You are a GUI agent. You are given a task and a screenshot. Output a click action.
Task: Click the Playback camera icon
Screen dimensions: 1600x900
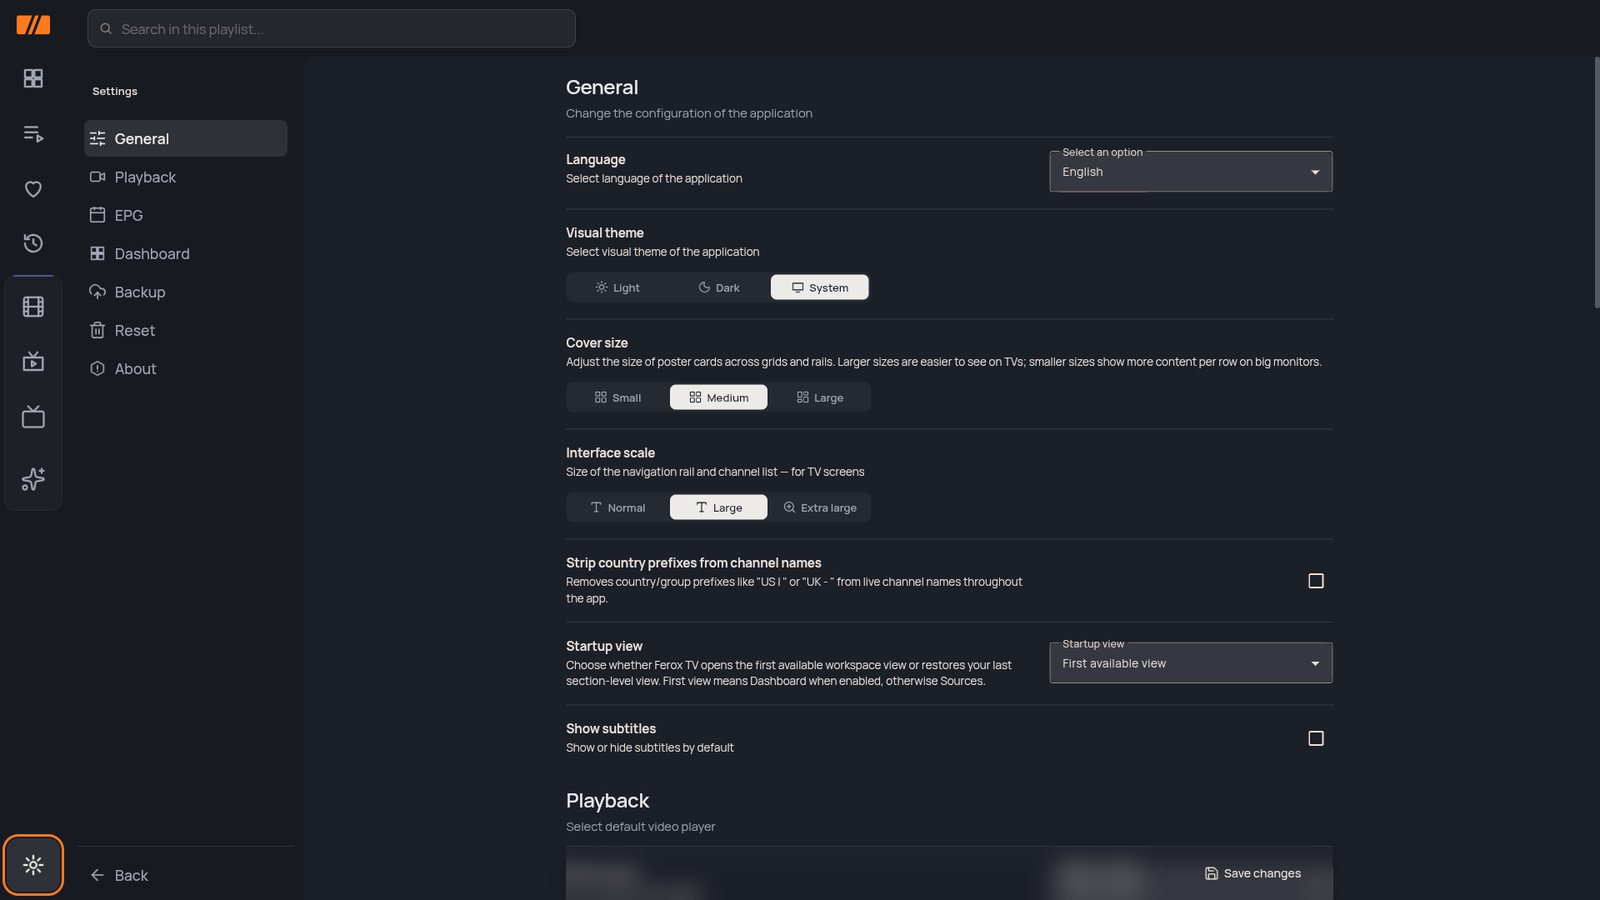coord(97,177)
